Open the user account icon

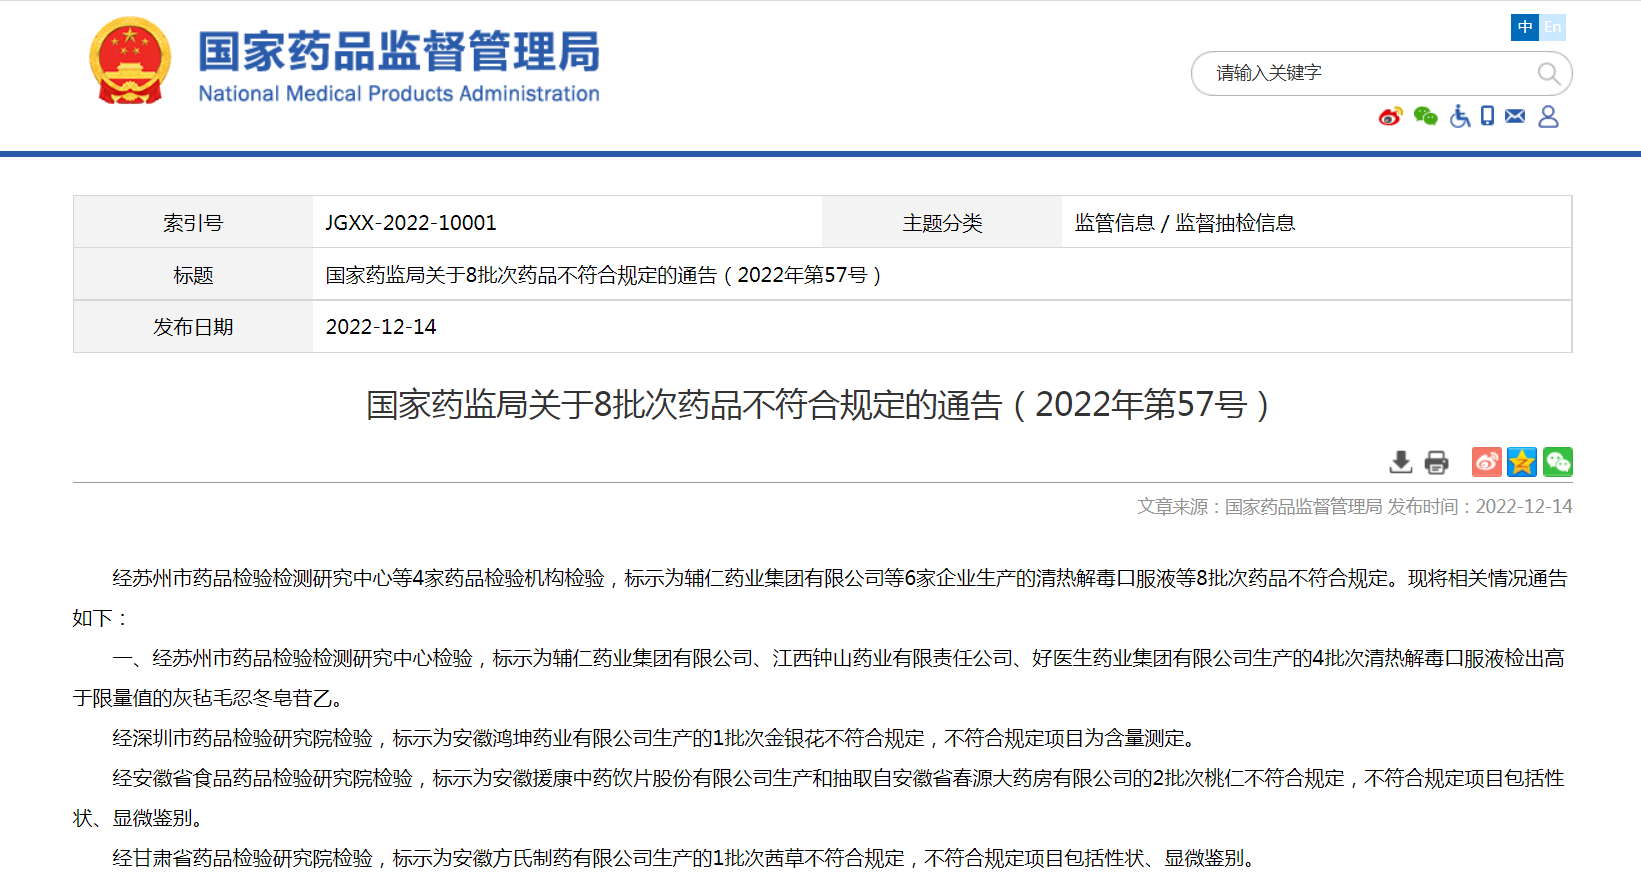[1548, 117]
